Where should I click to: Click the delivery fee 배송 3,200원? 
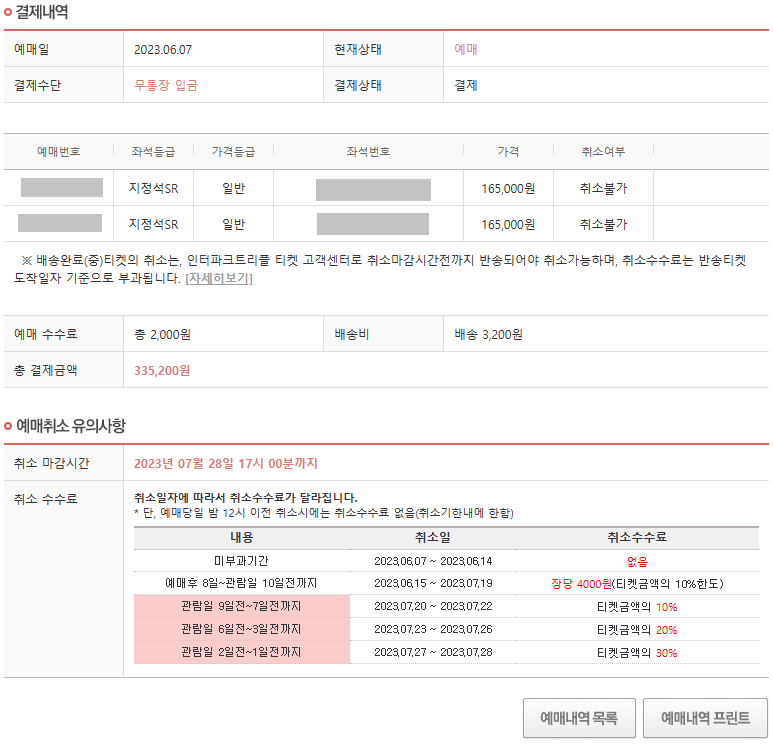coord(489,335)
